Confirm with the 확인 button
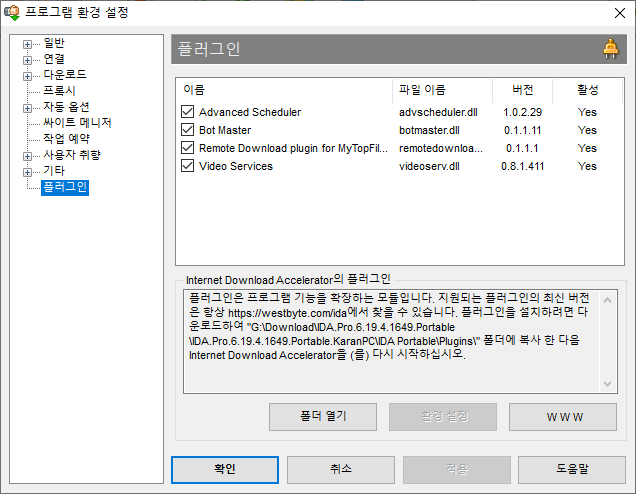 225,470
